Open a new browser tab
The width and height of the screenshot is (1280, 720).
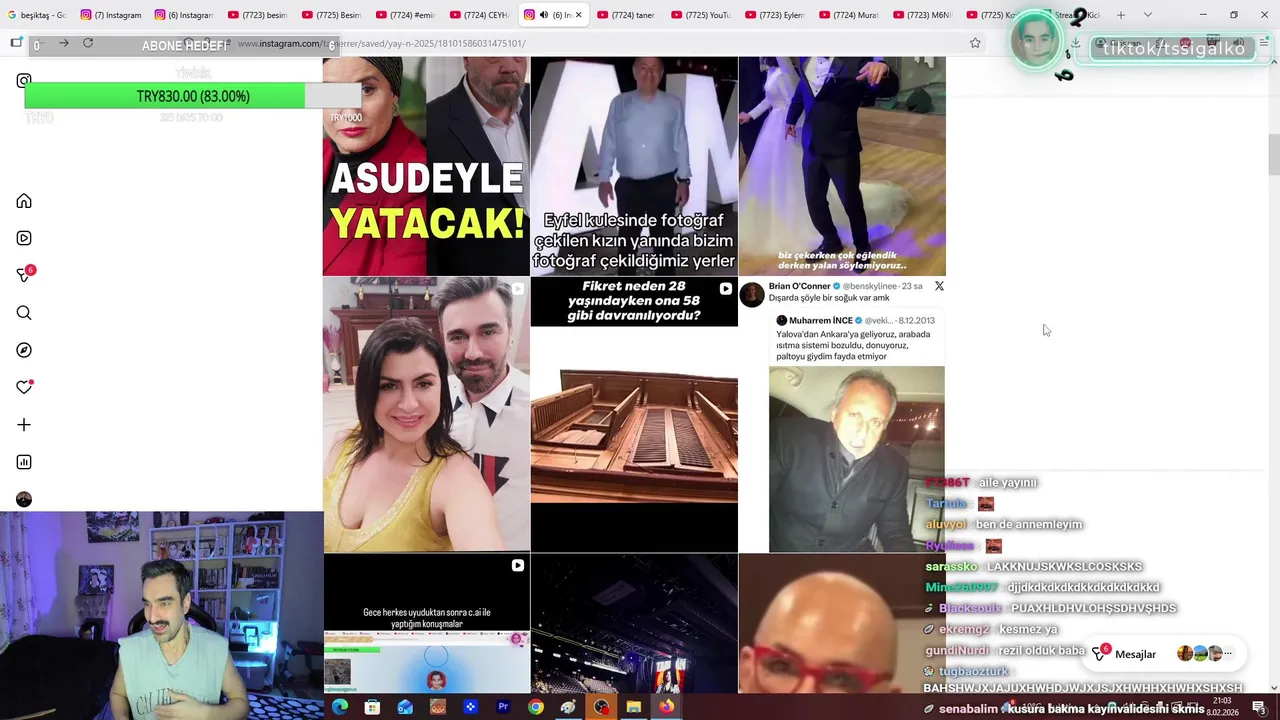[x=1121, y=15]
